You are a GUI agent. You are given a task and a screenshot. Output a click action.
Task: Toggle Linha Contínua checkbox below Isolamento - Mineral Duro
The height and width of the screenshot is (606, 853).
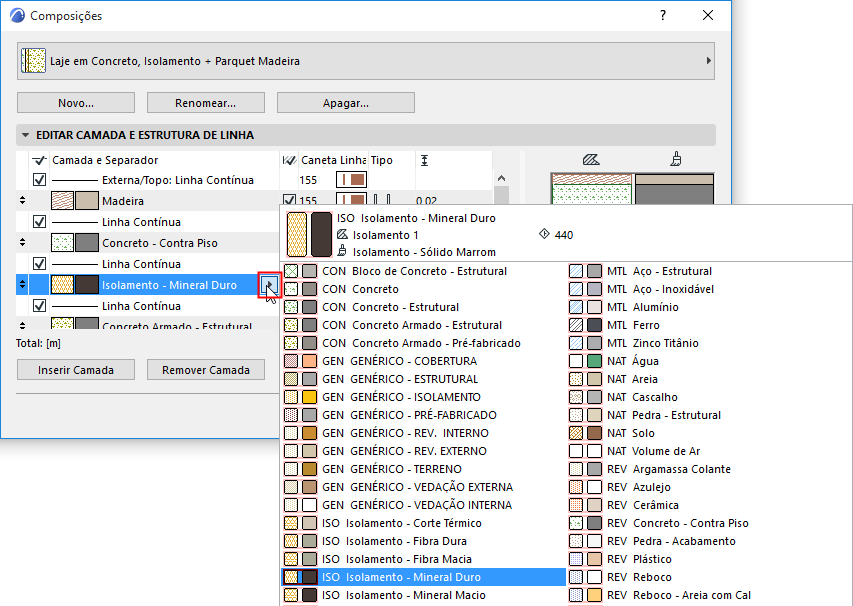pos(39,305)
